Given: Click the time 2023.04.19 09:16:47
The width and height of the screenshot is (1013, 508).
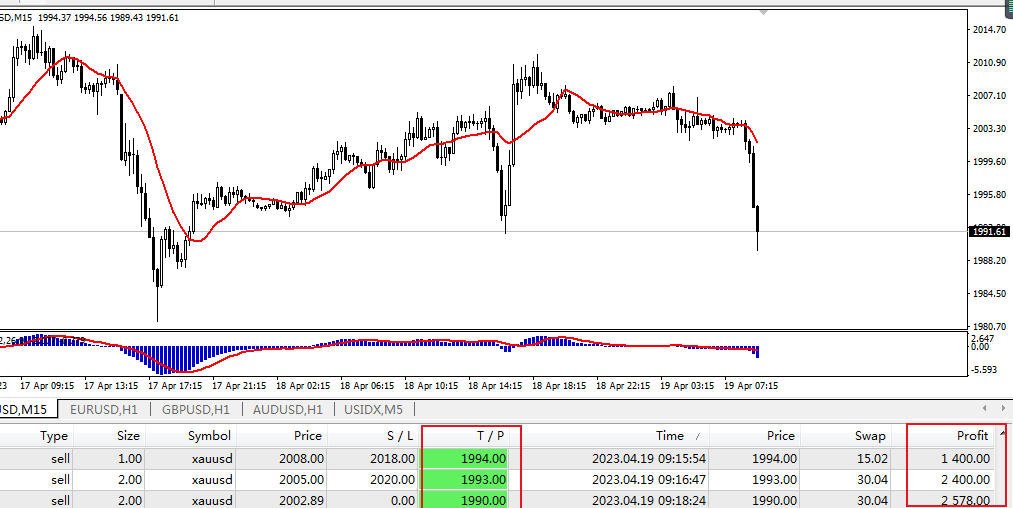Looking at the screenshot, I should point(649,480).
